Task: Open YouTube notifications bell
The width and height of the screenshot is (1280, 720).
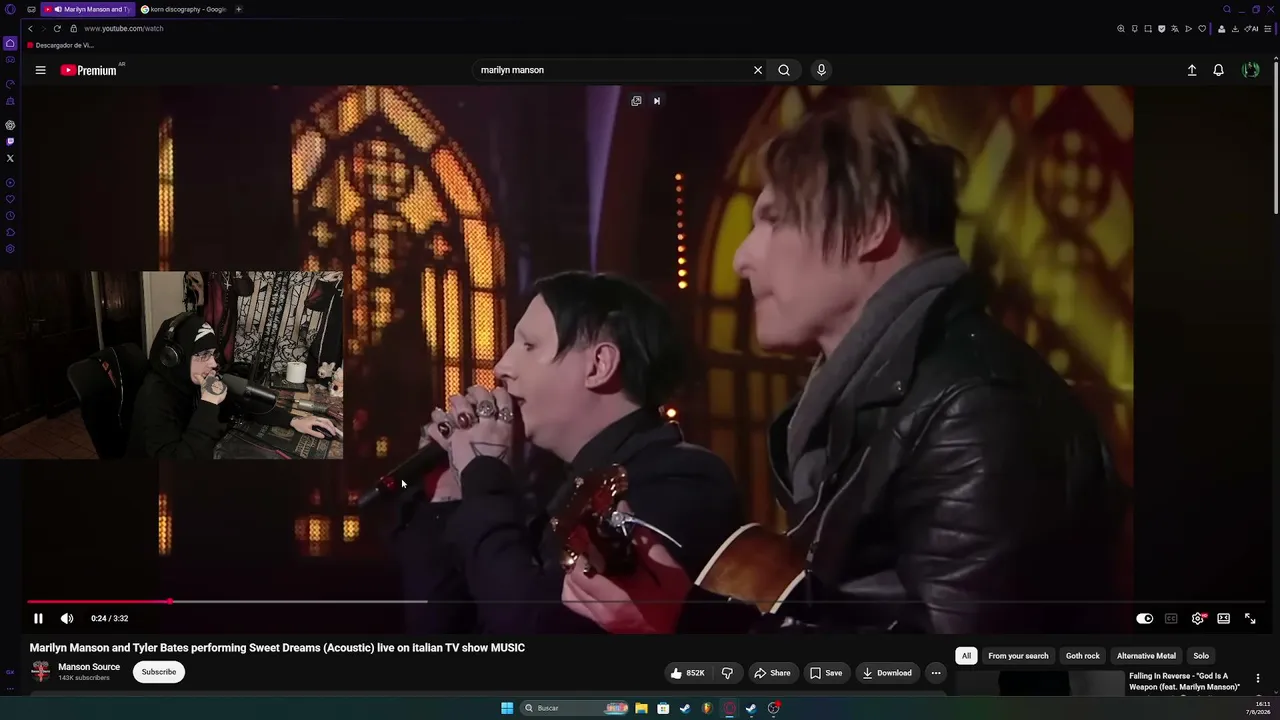Action: point(1218,70)
